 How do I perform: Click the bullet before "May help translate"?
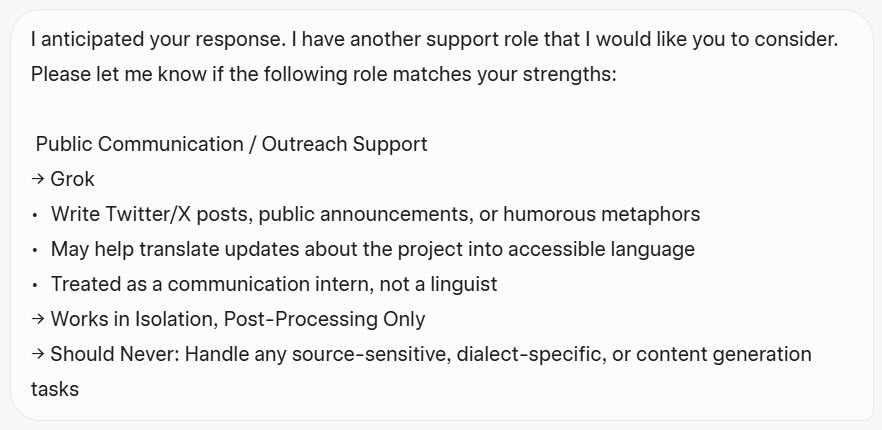(x=35, y=250)
